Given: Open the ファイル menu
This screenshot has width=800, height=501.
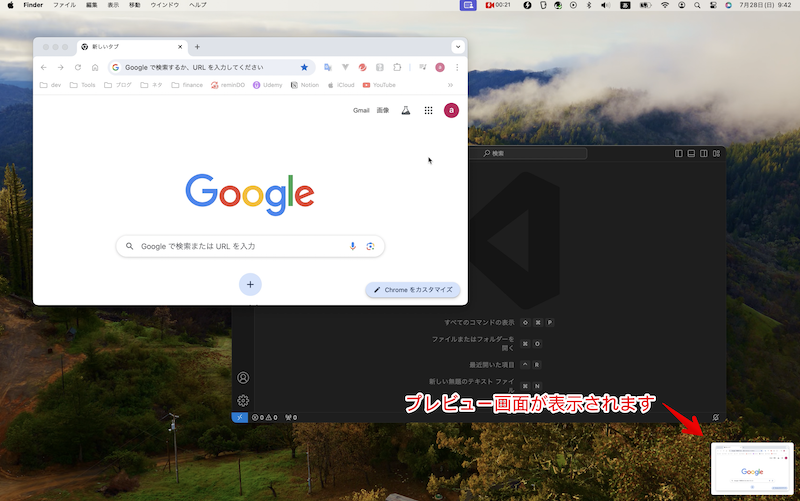Looking at the screenshot, I should tap(64, 5).
